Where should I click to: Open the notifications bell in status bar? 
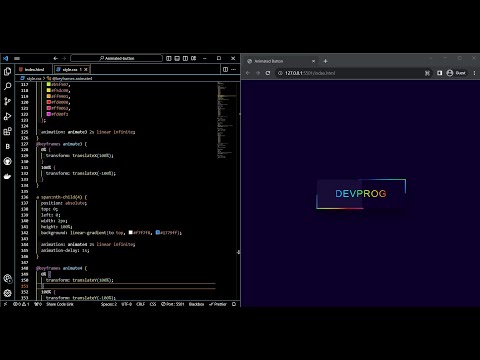(x=234, y=304)
